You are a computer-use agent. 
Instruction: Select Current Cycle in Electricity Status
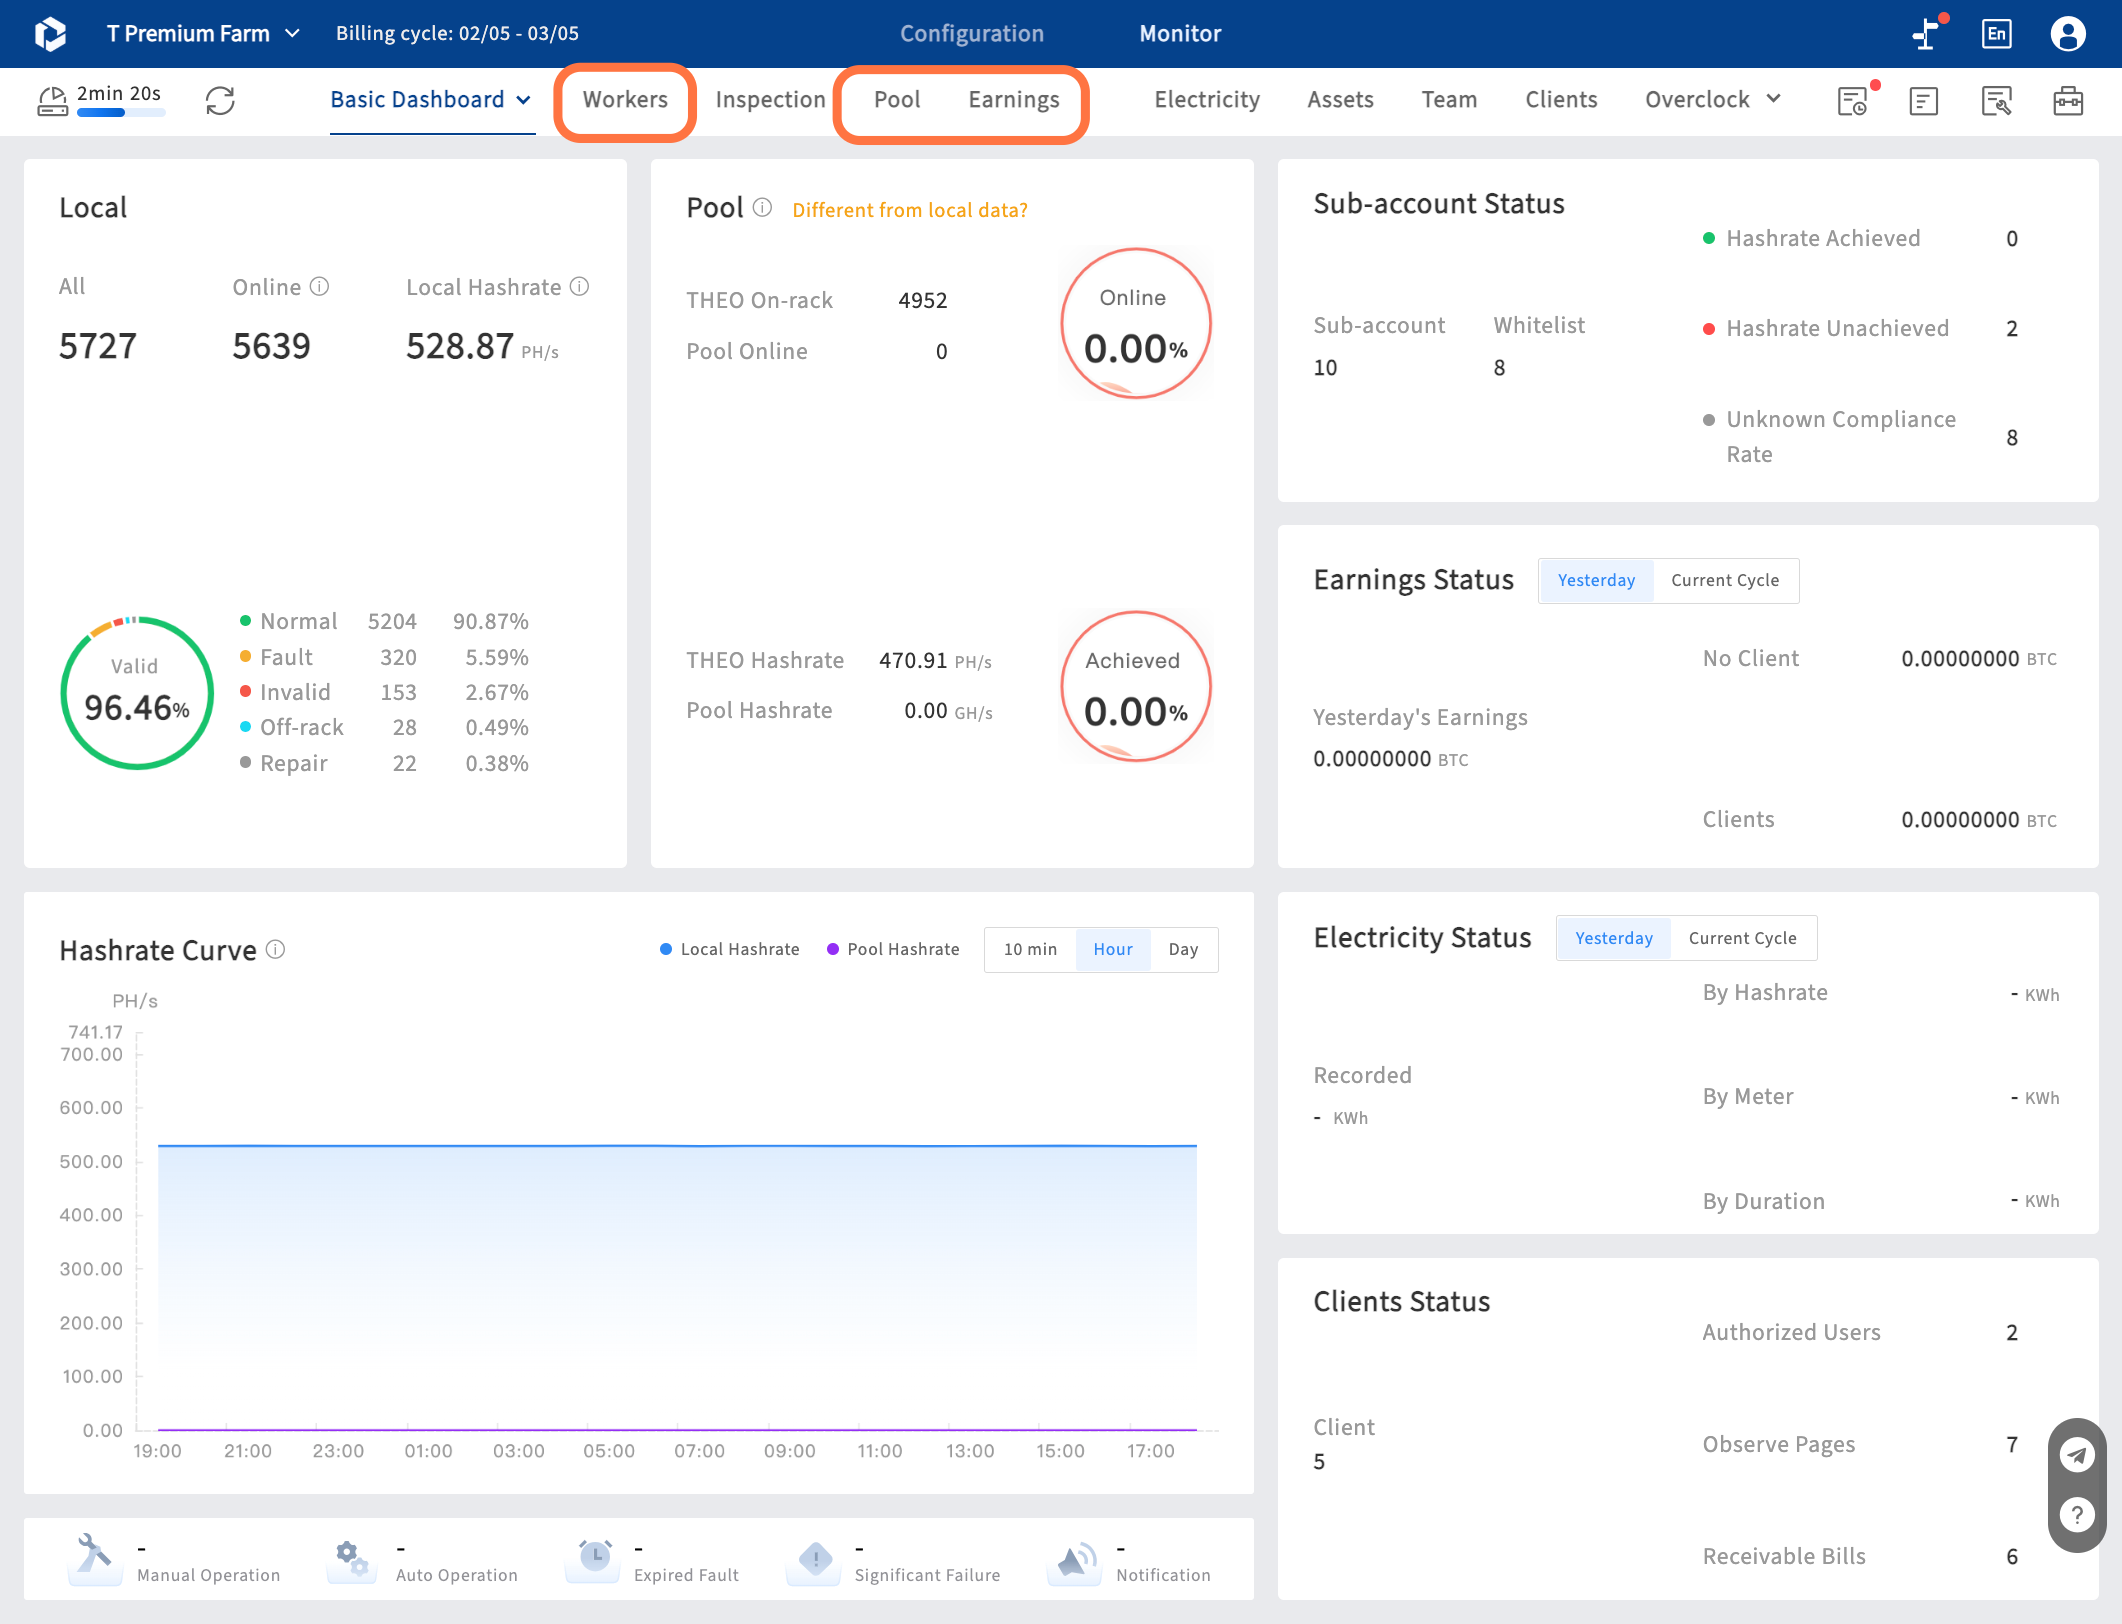pyautogui.click(x=1742, y=938)
